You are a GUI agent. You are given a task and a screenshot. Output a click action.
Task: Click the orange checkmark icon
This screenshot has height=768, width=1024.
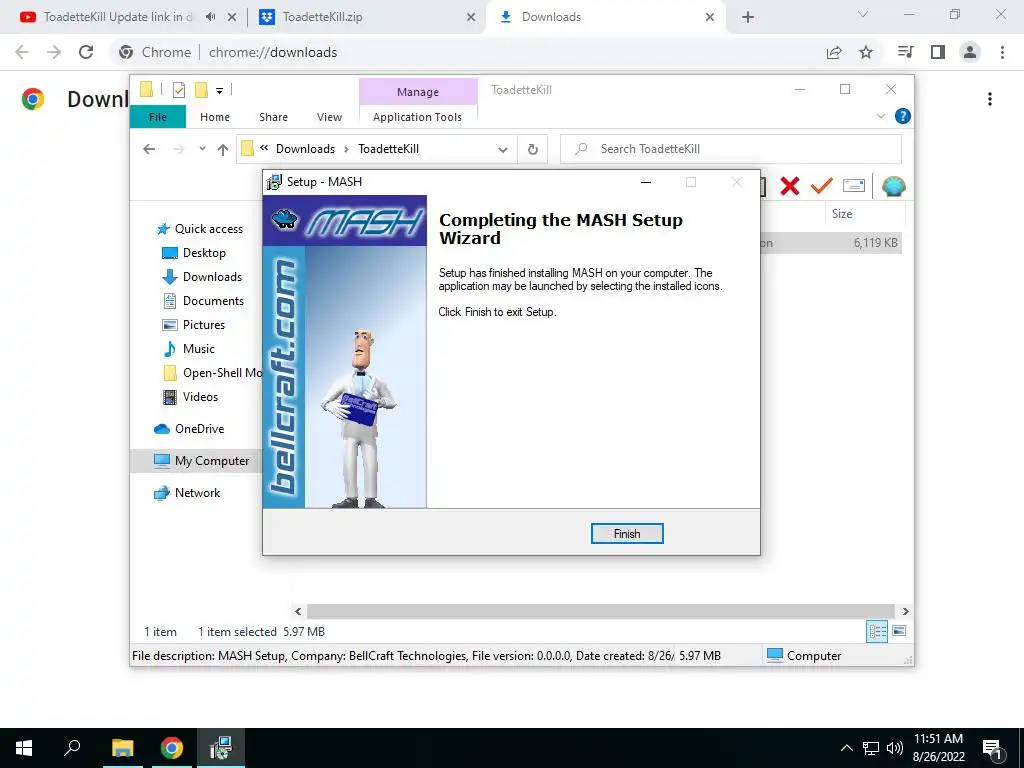pos(822,186)
